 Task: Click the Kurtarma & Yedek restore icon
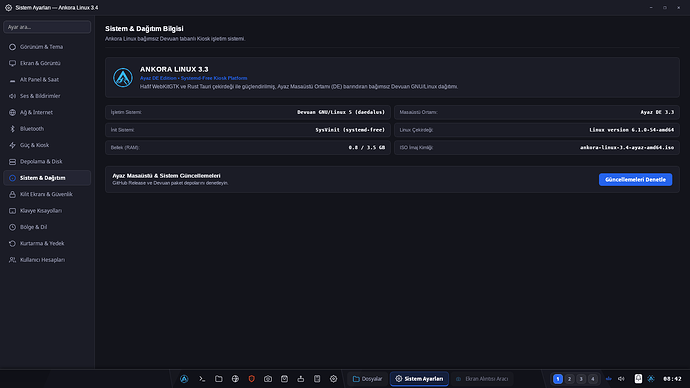click(12, 243)
